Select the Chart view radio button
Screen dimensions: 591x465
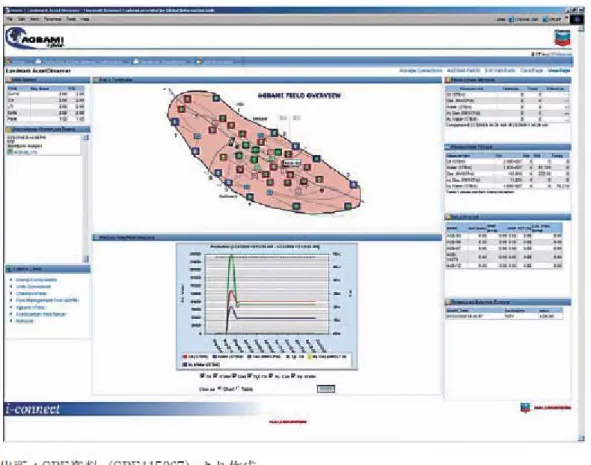tap(219, 389)
